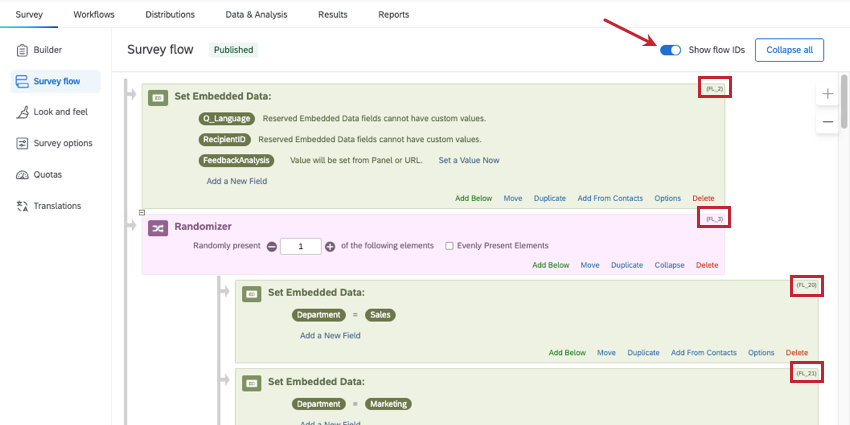Open the Workflows tab
Image resolution: width=850 pixels, height=425 pixels.
94,15
